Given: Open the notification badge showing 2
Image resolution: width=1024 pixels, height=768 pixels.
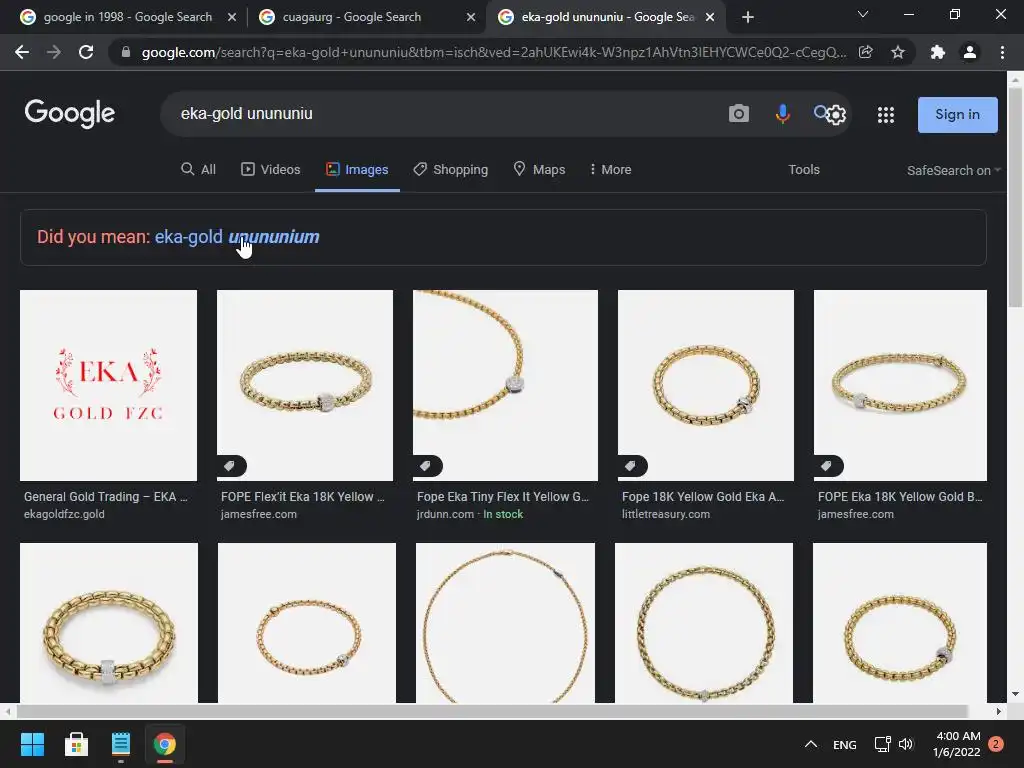Looking at the screenshot, I should 996,744.
